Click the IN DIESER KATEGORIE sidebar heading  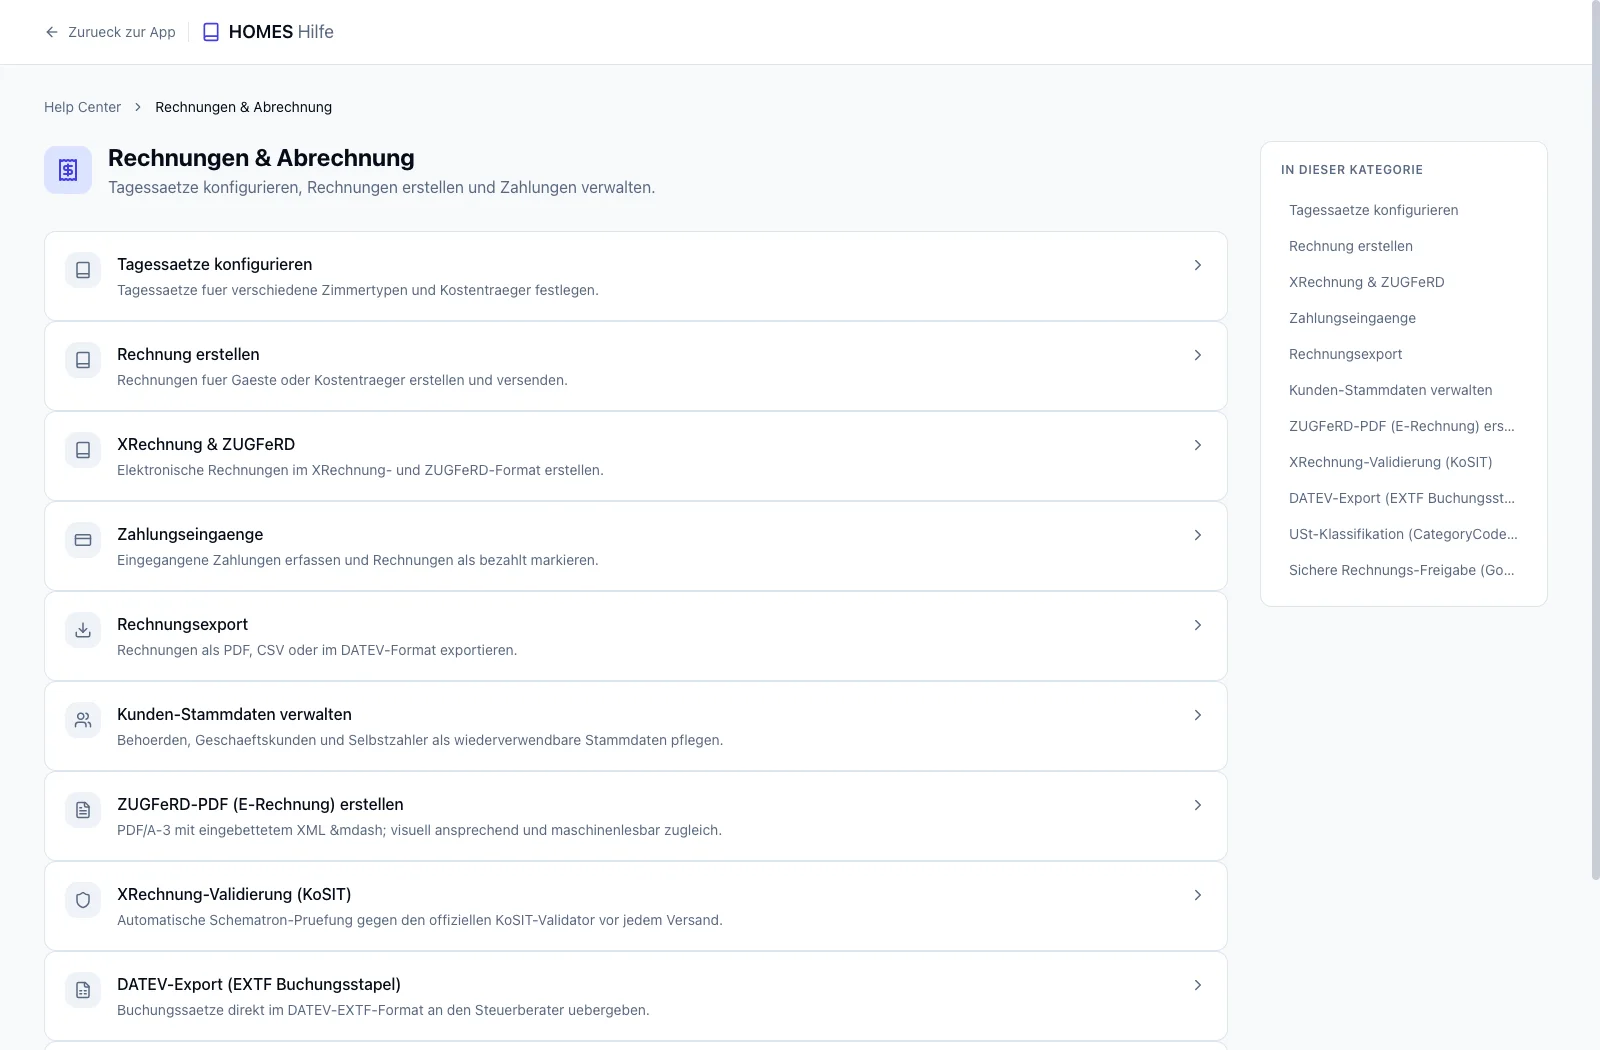tap(1352, 170)
